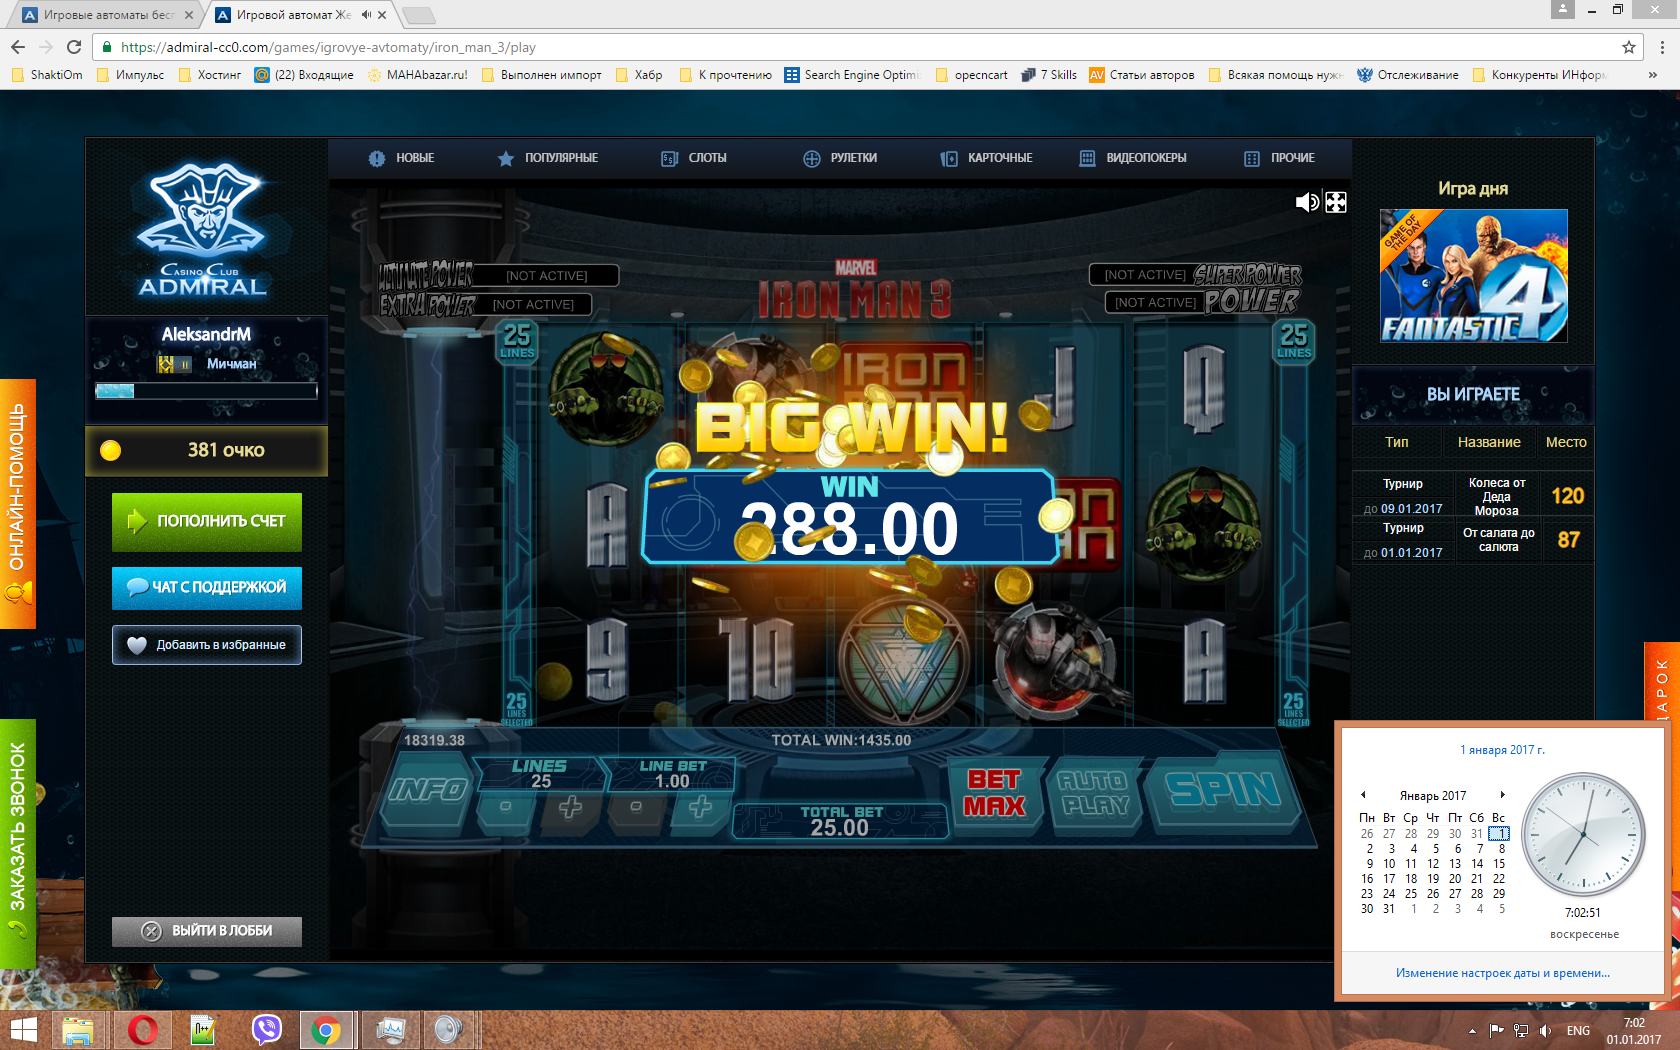Open the Карточные games category

[987, 158]
